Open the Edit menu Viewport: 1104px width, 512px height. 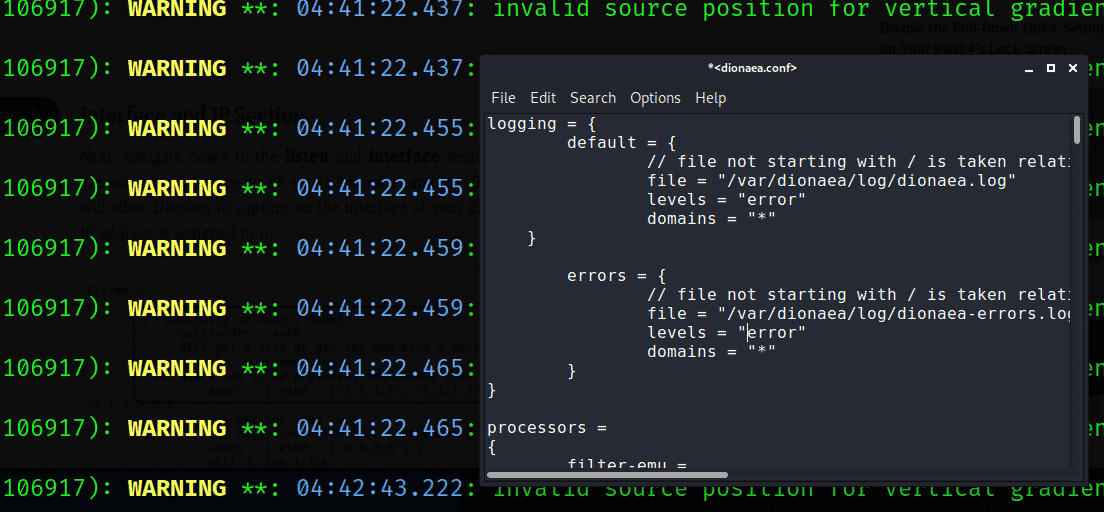pyautogui.click(x=543, y=98)
